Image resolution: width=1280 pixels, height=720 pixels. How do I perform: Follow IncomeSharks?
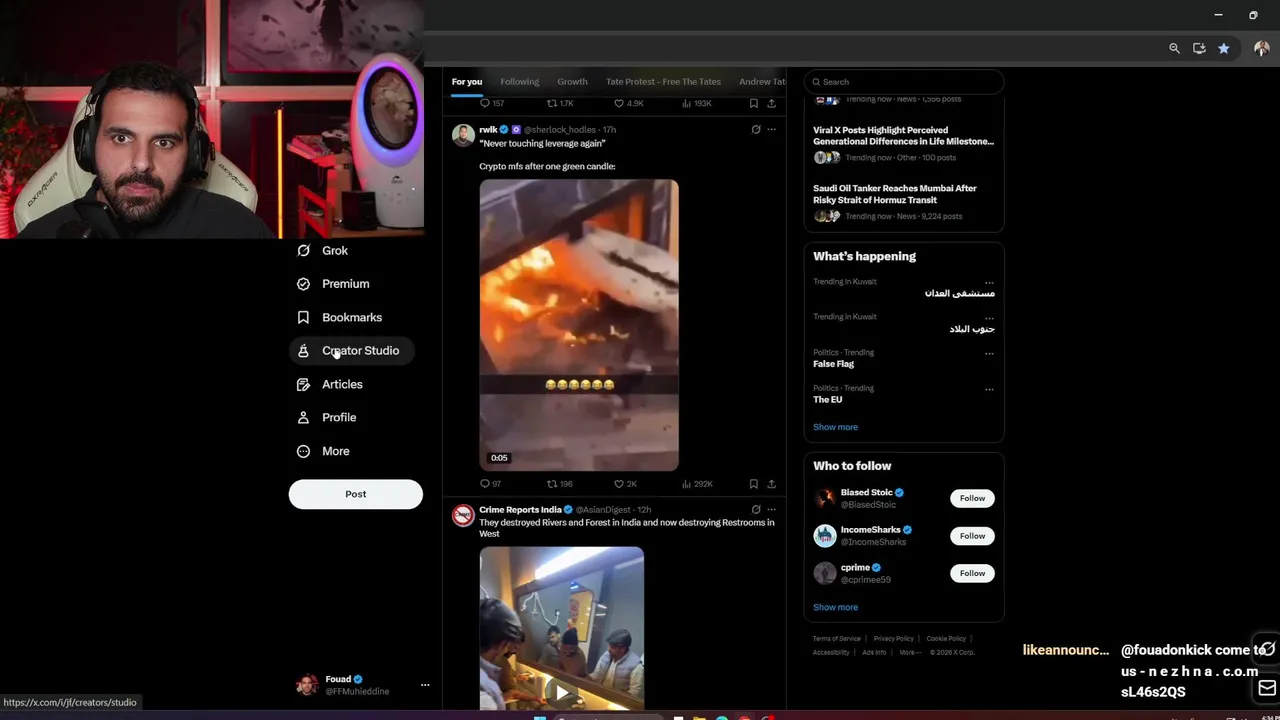point(972,536)
